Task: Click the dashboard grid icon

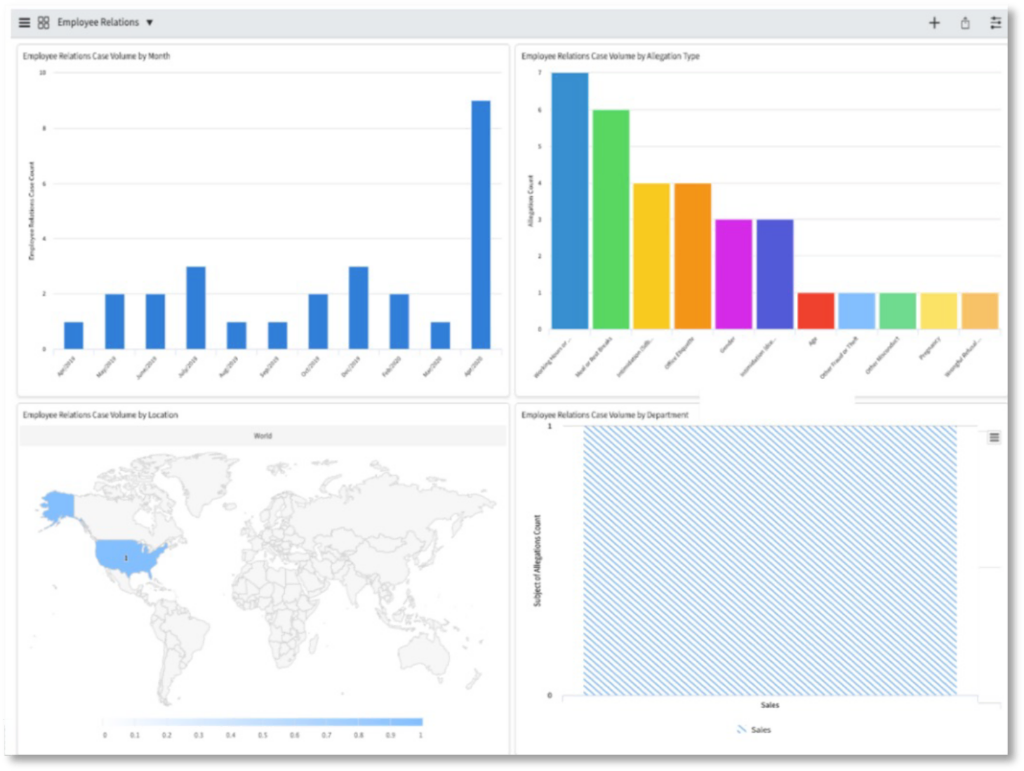Action: 44,22
